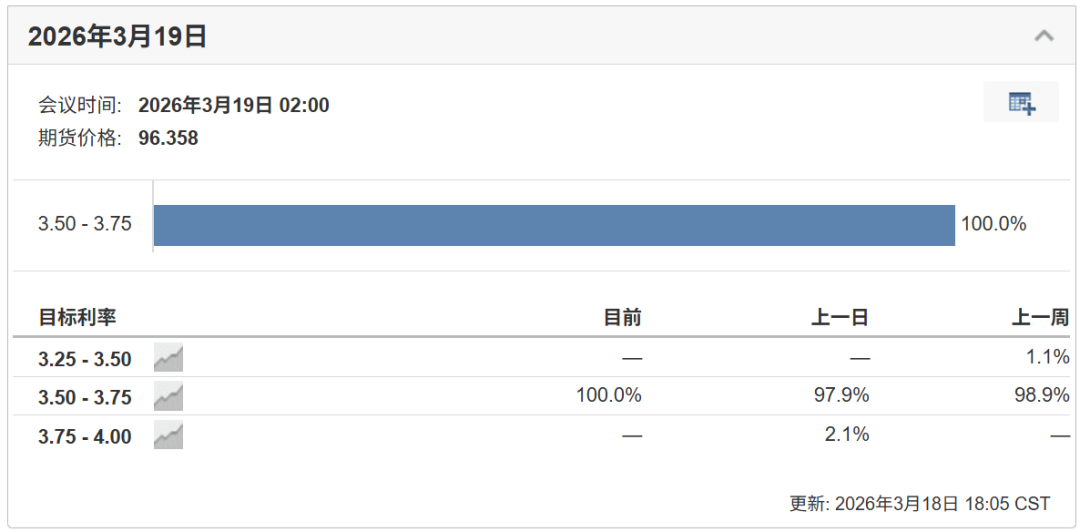The width and height of the screenshot is (1080, 532).
Task: Select the 2026年3月19日 header title
Action: pos(117,37)
